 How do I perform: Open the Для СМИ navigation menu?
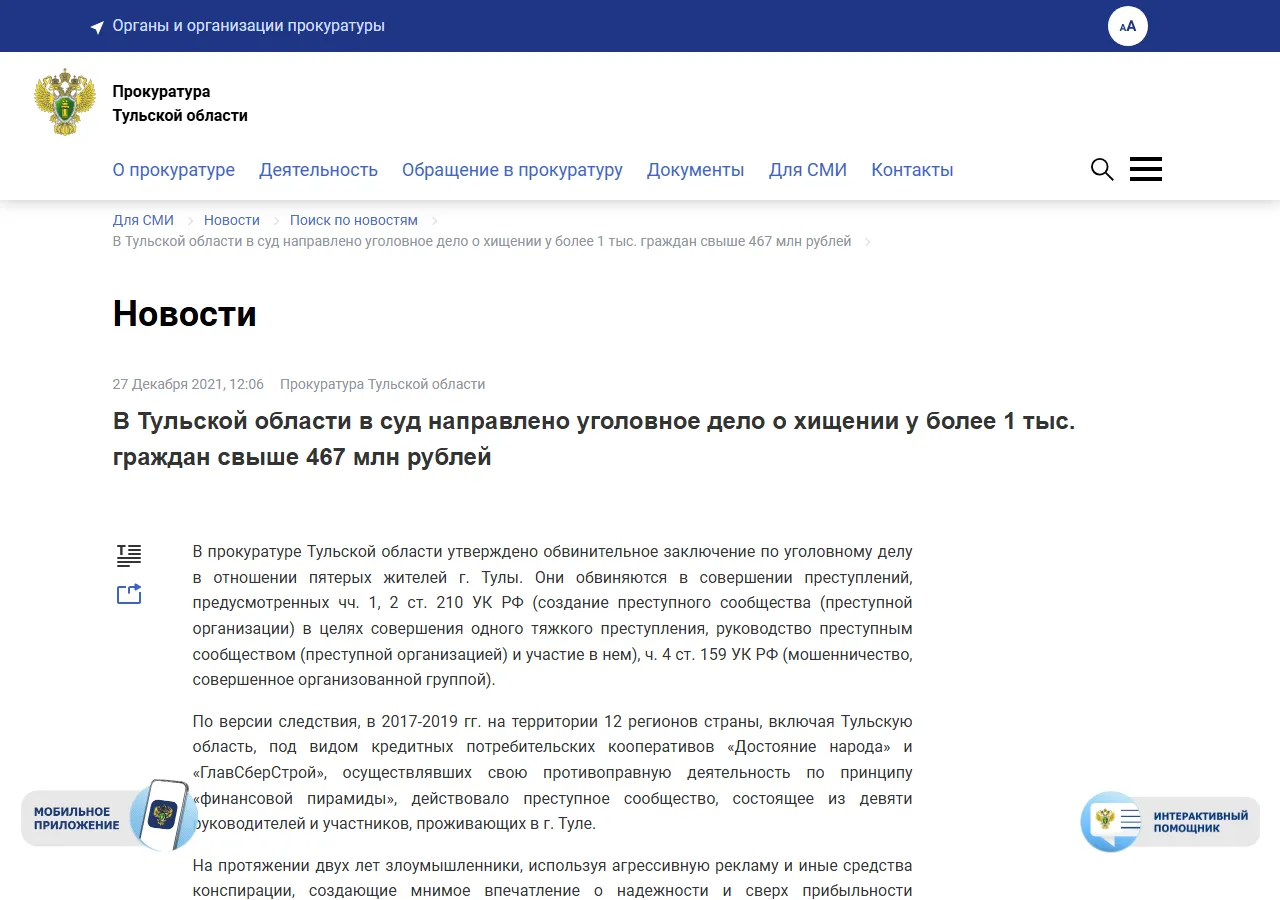click(808, 170)
